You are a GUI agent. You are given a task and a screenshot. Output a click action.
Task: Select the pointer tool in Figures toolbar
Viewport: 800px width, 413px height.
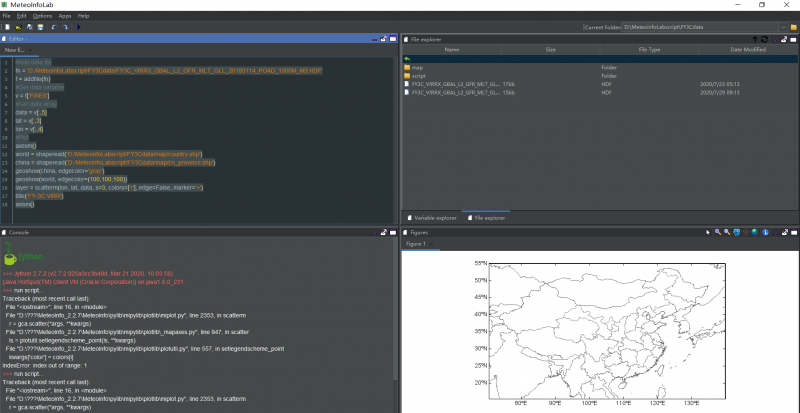[706, 232]
